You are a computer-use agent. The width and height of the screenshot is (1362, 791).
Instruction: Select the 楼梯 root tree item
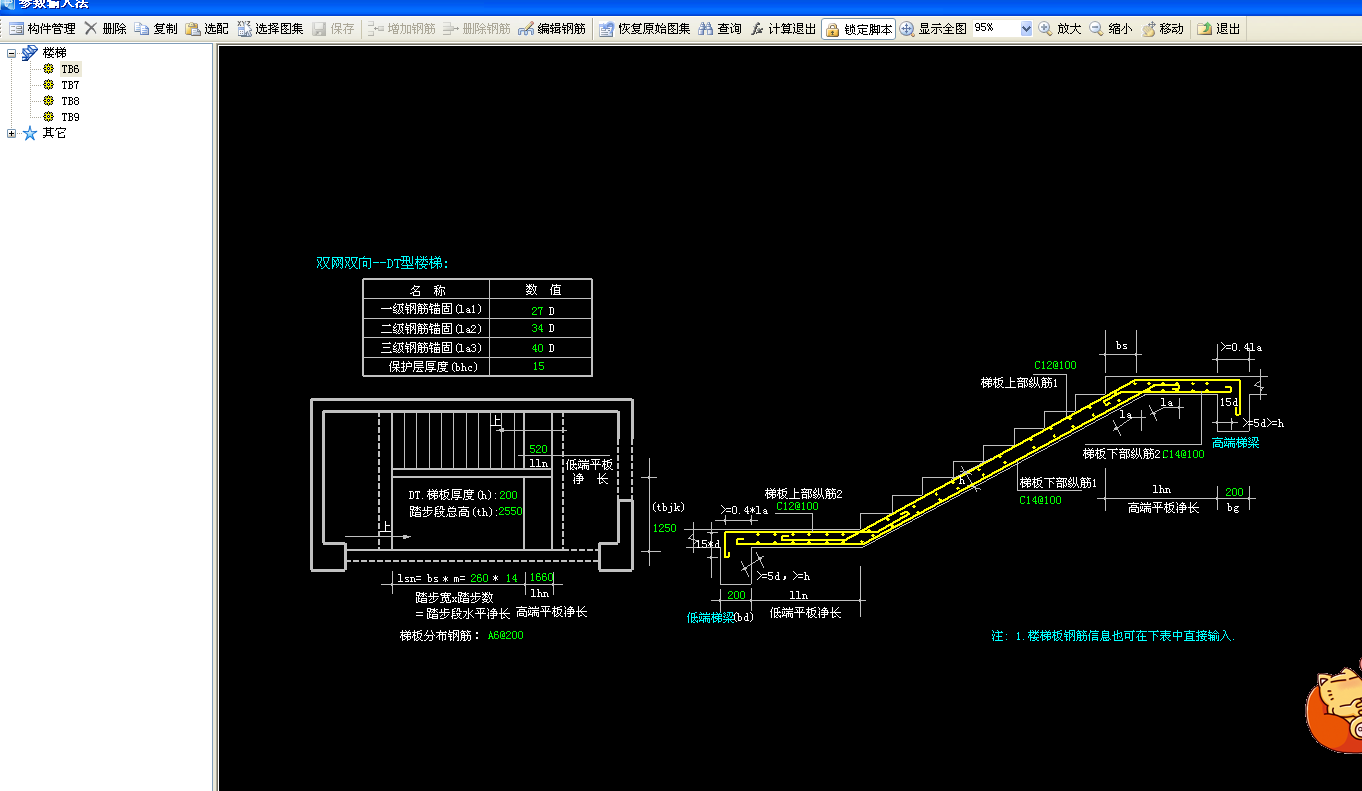coord(54,53)
